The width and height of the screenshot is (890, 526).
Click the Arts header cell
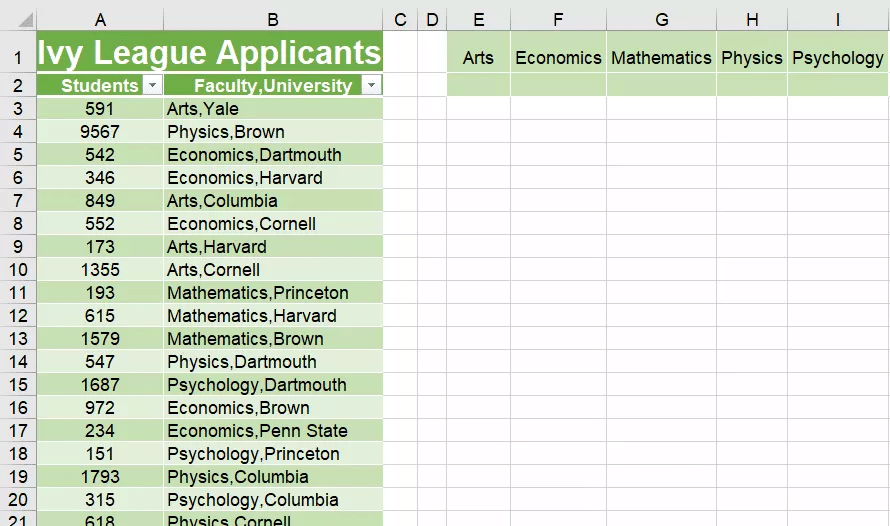(x=478, y=58)
